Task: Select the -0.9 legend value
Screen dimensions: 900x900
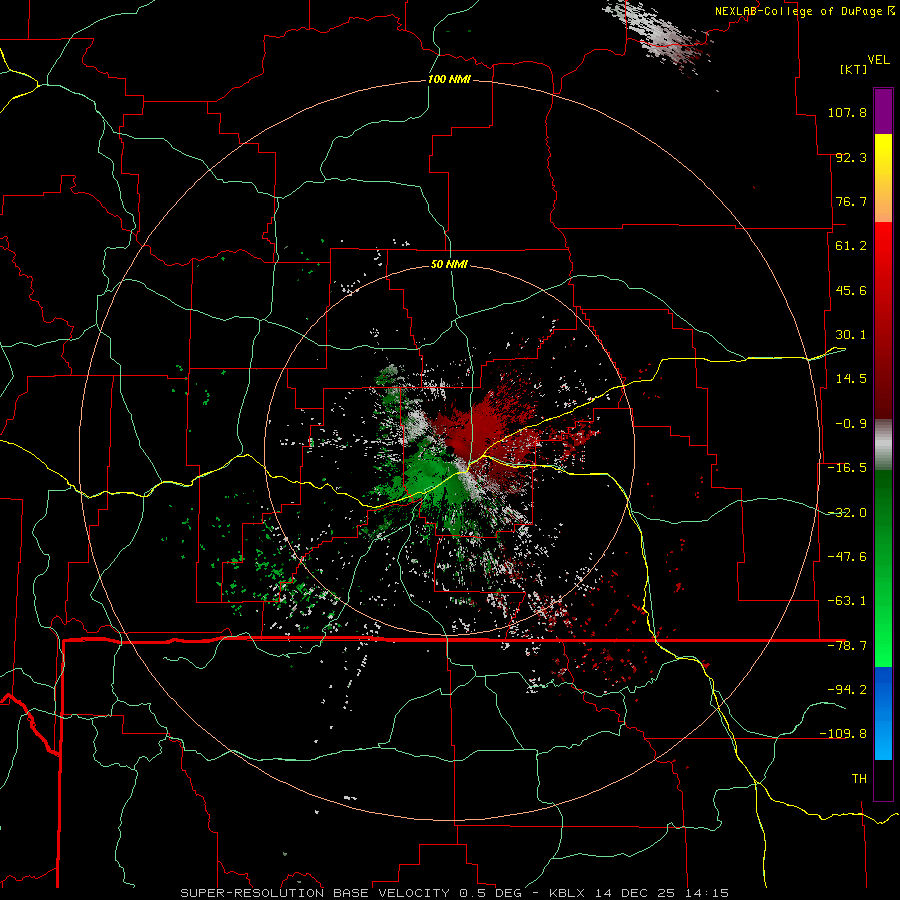Action: click(x=851, y=424)
